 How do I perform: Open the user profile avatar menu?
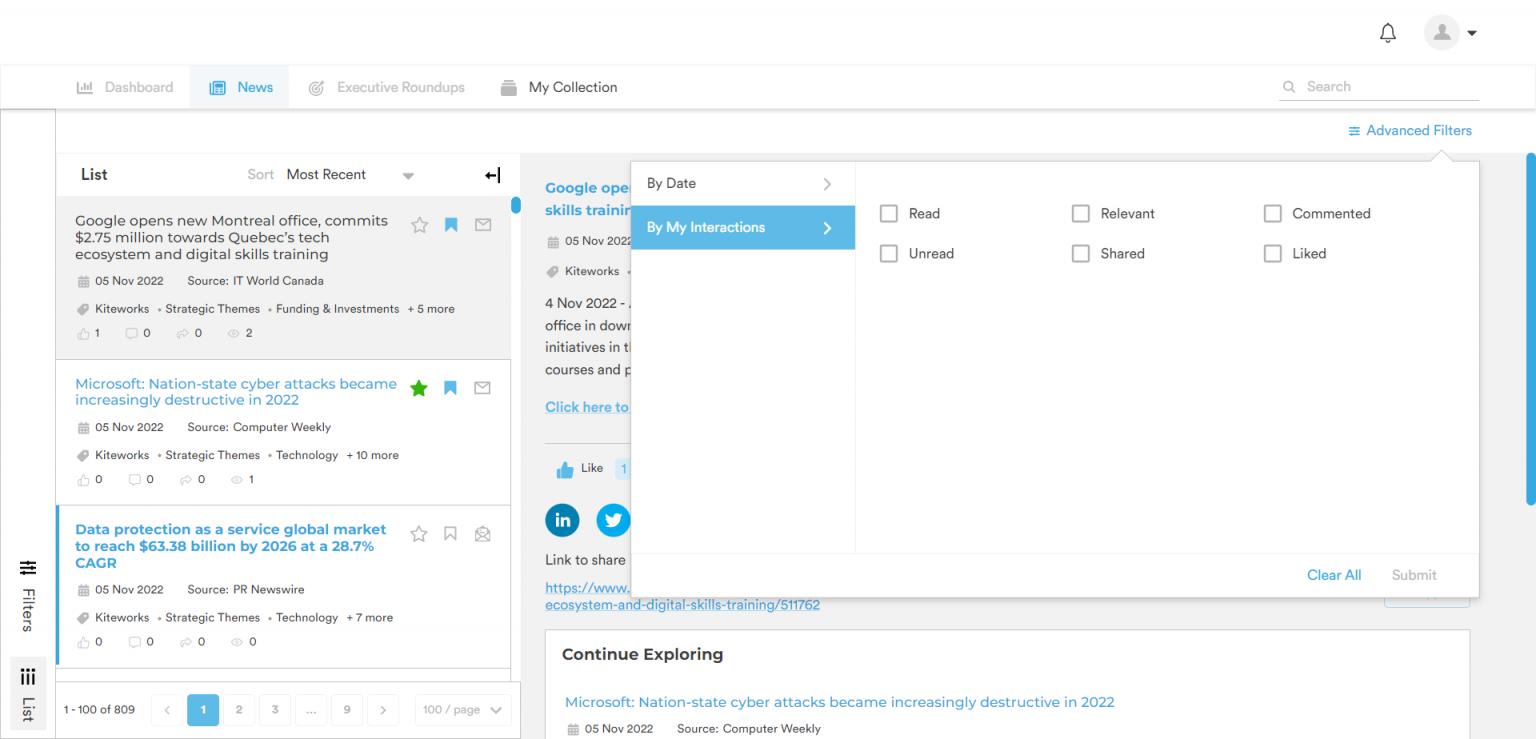pos(1441,33)
